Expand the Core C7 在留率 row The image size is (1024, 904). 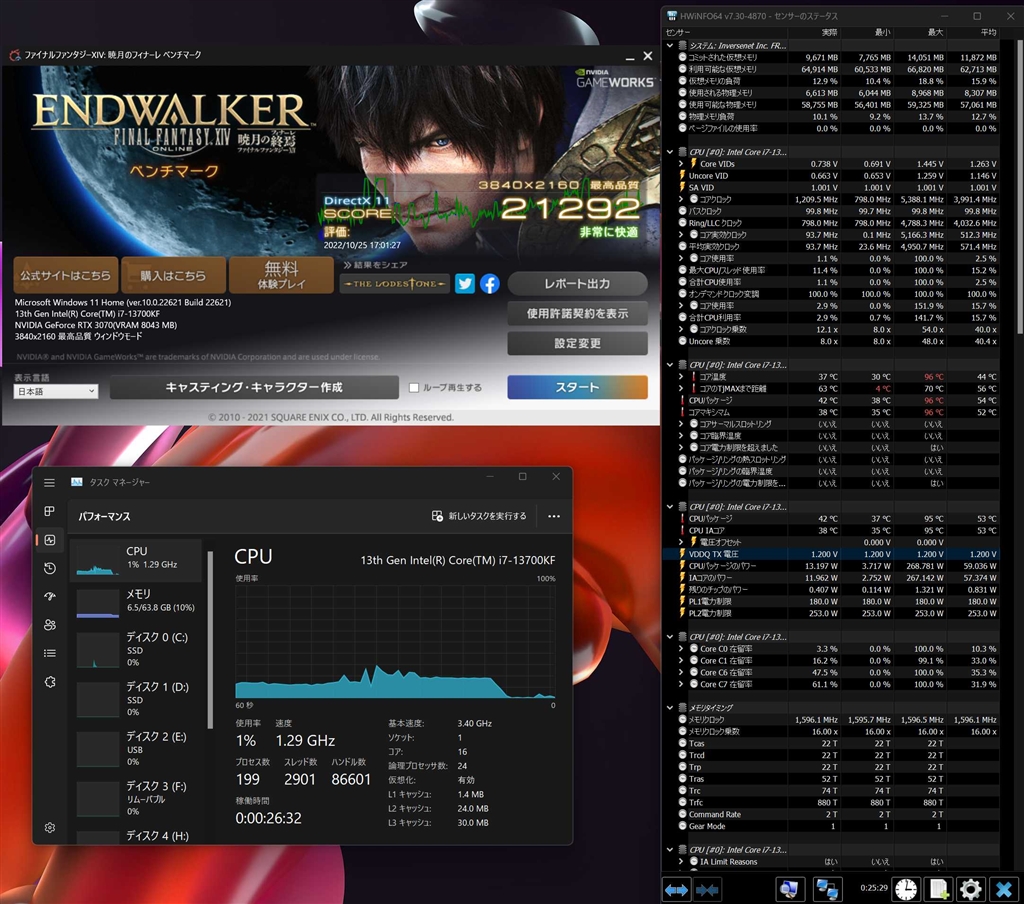(x=681, y=684)
